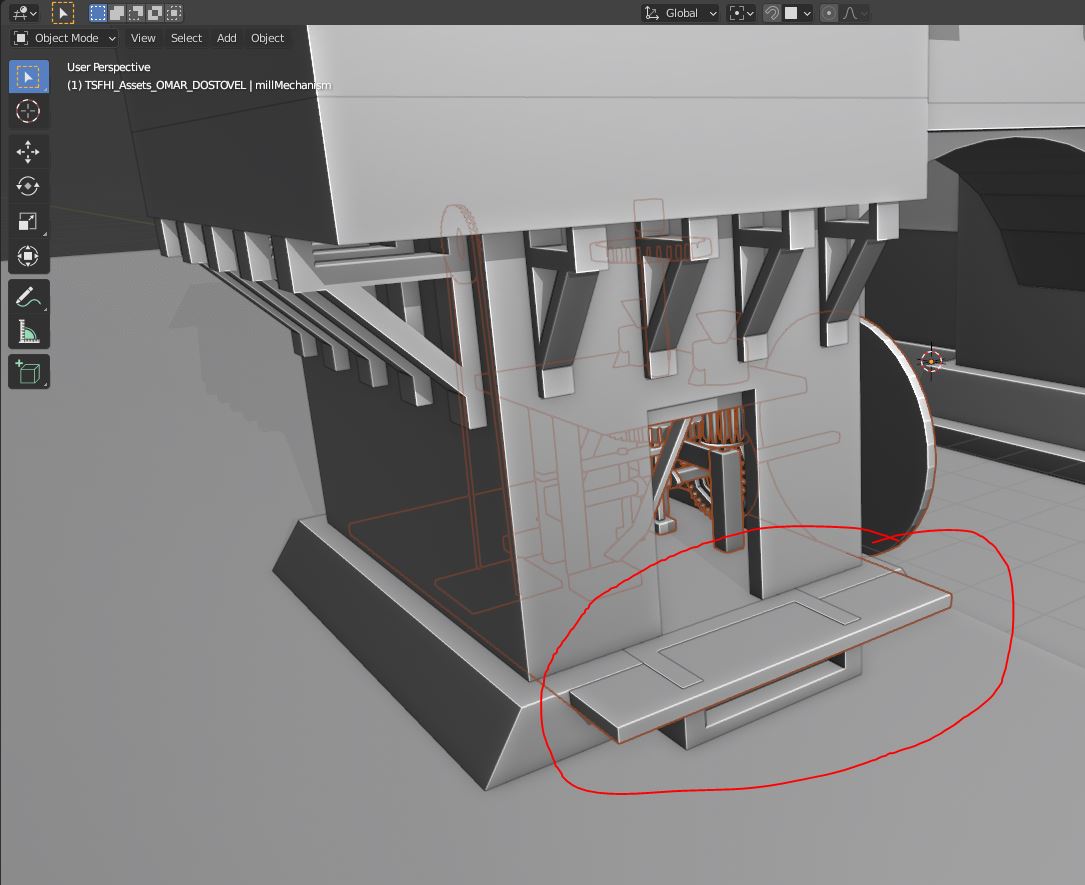This screenshot has width=1085, height=885.
Task: Choose the Move tool
Action: [28, 152]
